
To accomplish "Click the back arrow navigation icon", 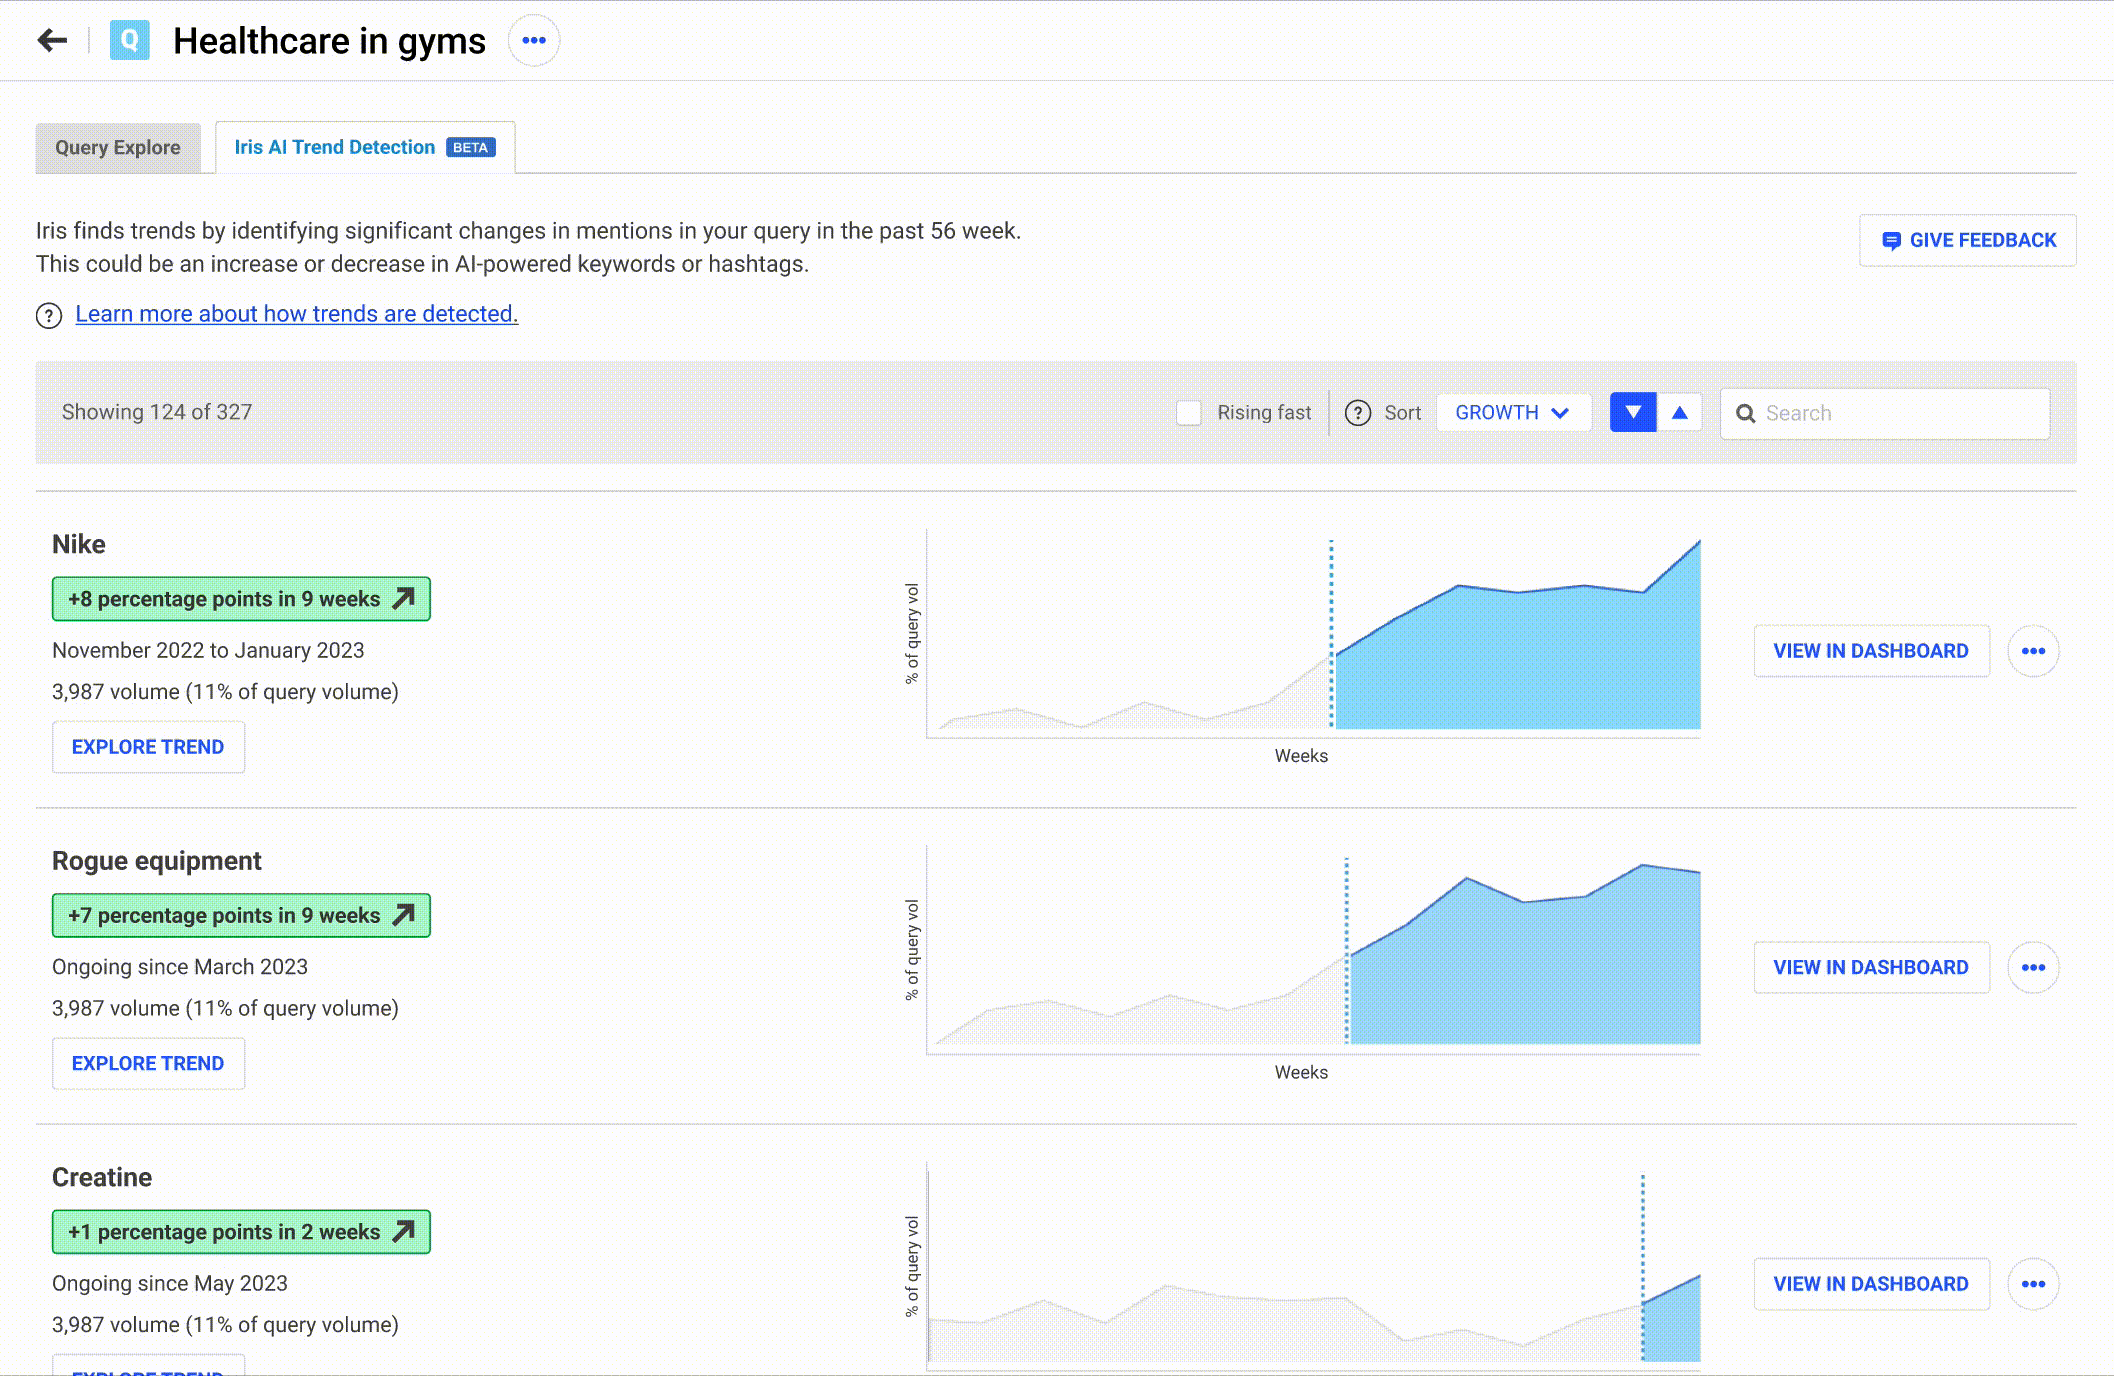I will pyautogui.click(x=49, y=40).
